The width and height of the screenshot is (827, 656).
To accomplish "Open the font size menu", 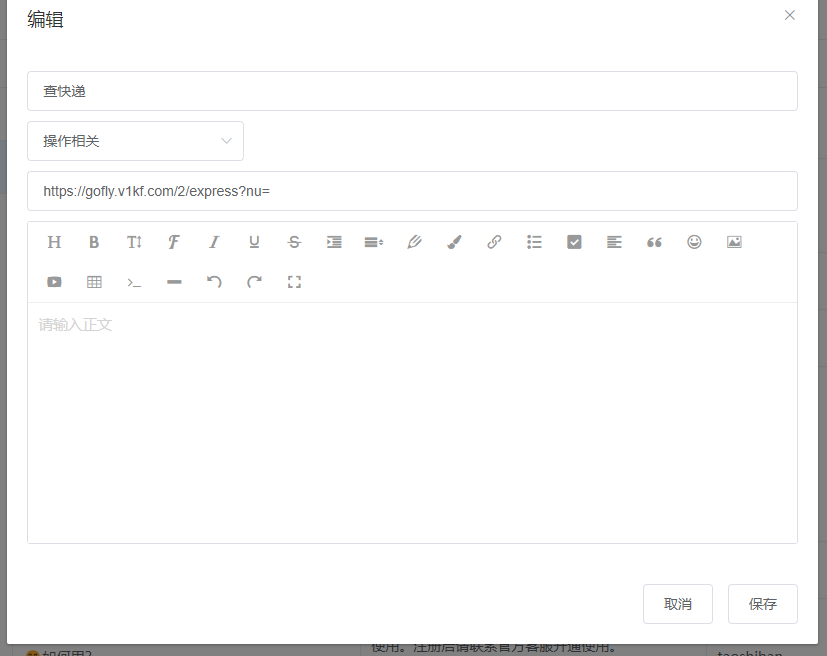I will pos(134,242).
